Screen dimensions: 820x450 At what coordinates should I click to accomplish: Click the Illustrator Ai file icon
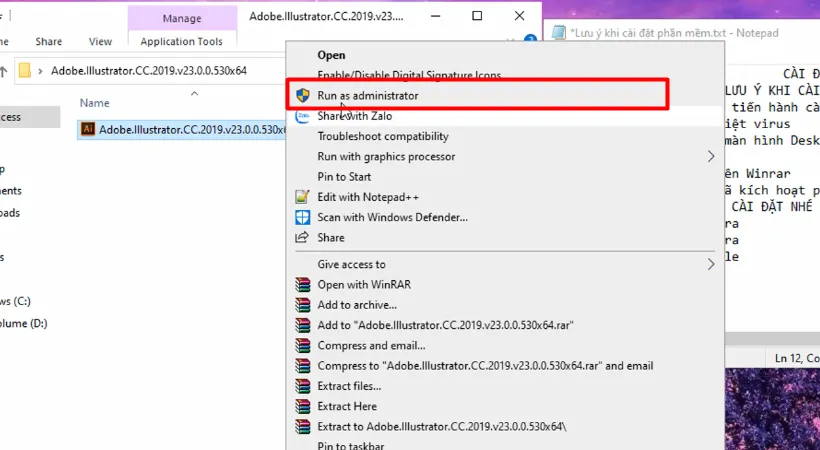pos(88,129)
